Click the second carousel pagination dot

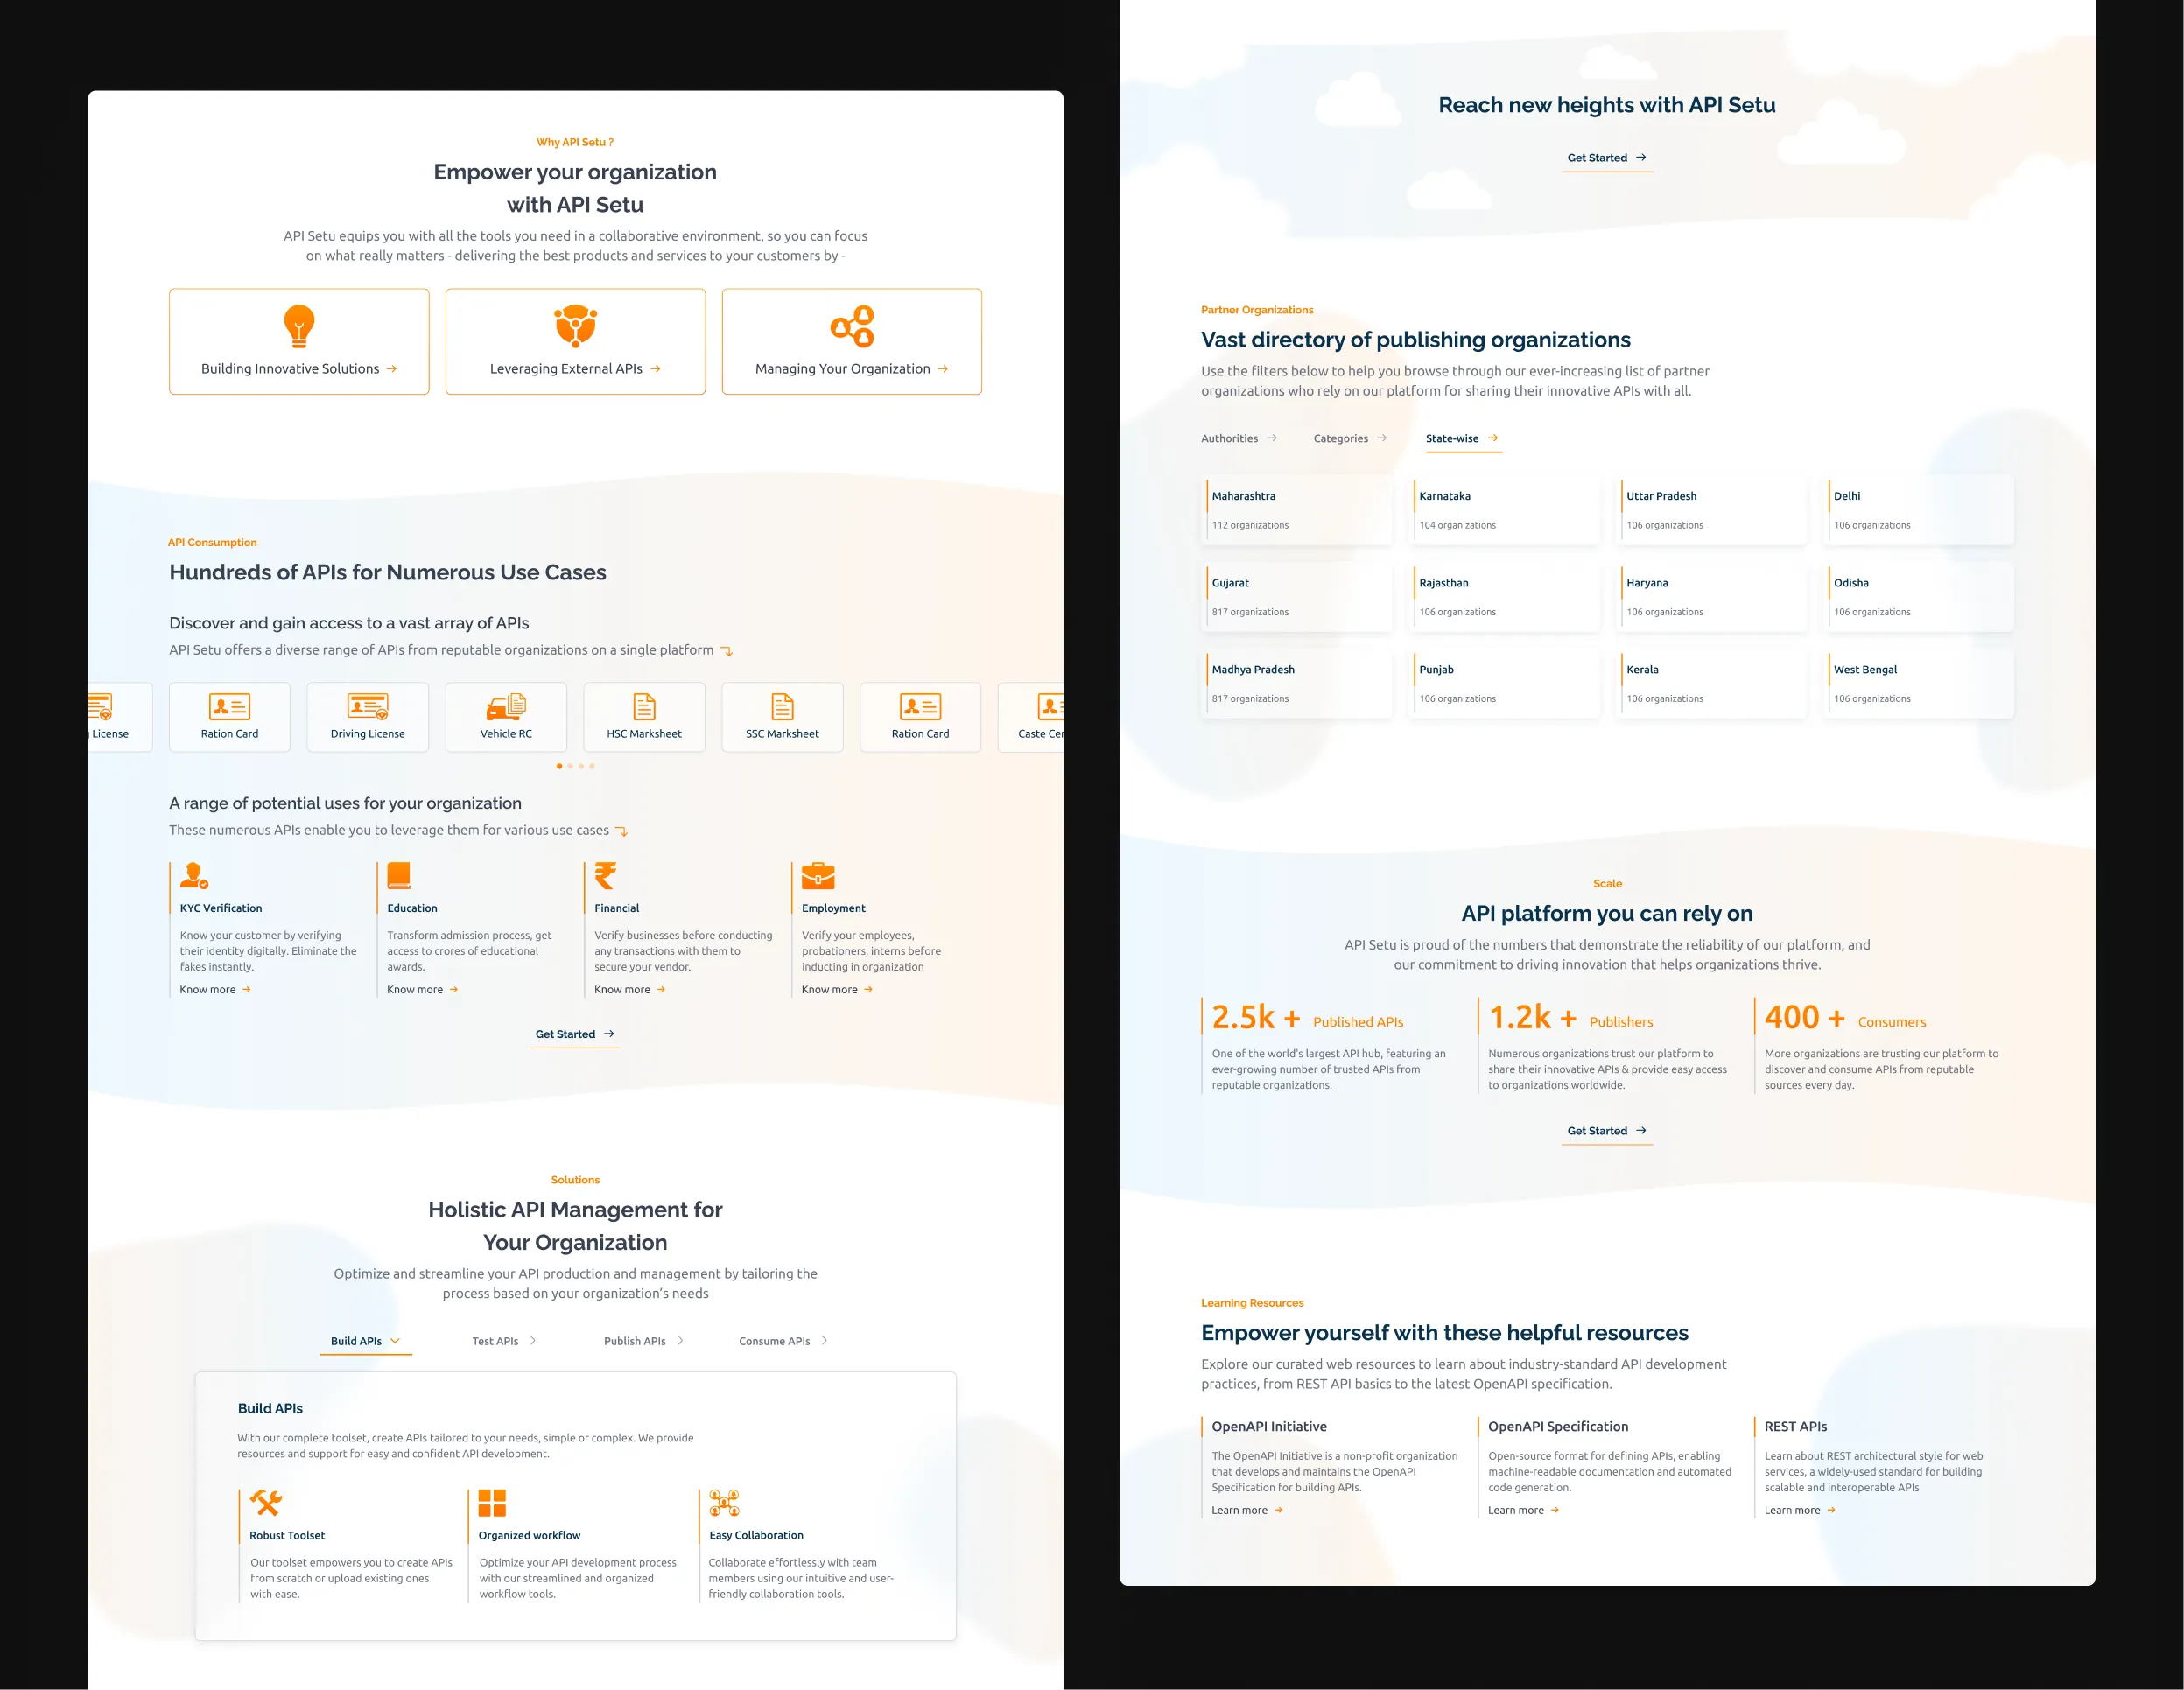click(570, 766)
